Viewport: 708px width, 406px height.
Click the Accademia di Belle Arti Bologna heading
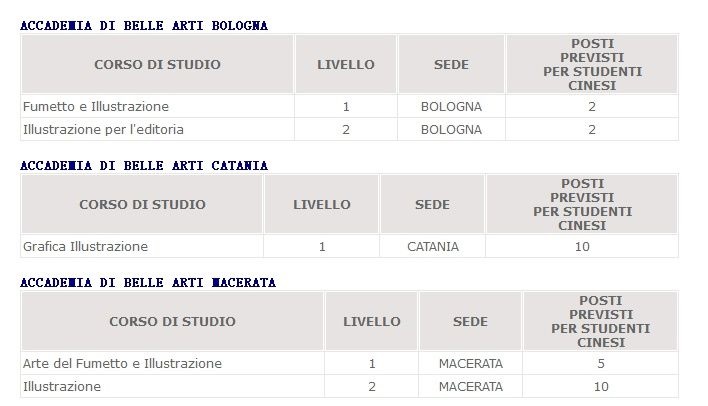(x=144, y=25)
